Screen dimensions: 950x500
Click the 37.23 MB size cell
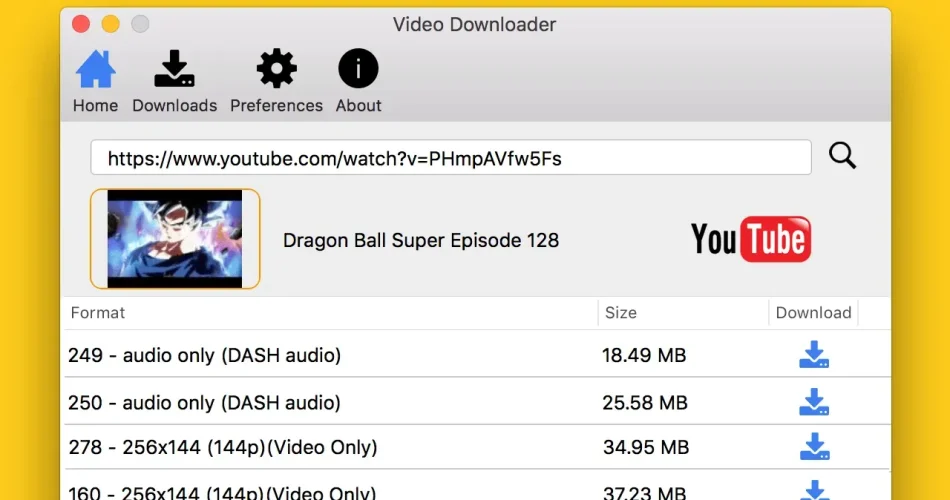[645, 493]
